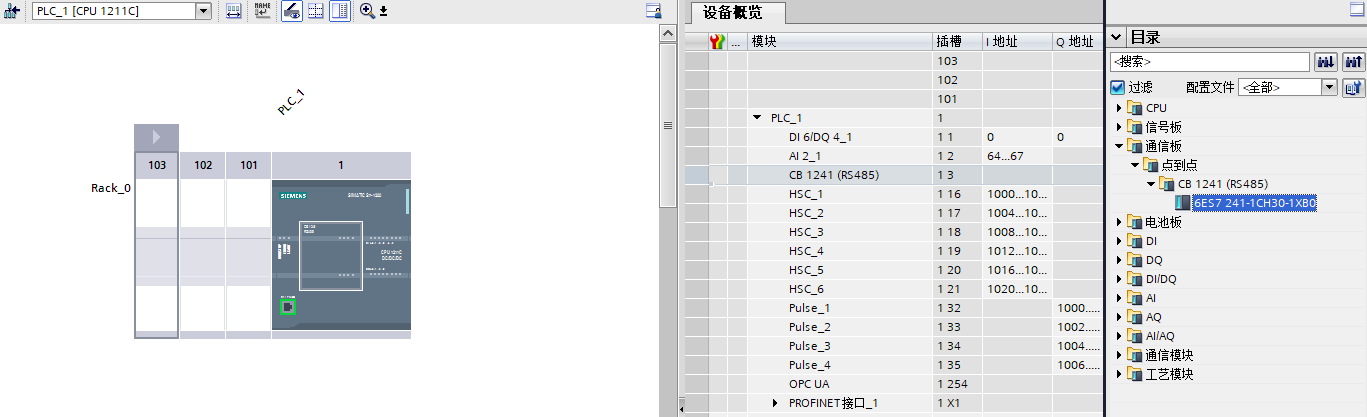The width and height of the screenshot is (1367, 417).
Task: Select the HSC_6 row
Action: coord(894,289)
